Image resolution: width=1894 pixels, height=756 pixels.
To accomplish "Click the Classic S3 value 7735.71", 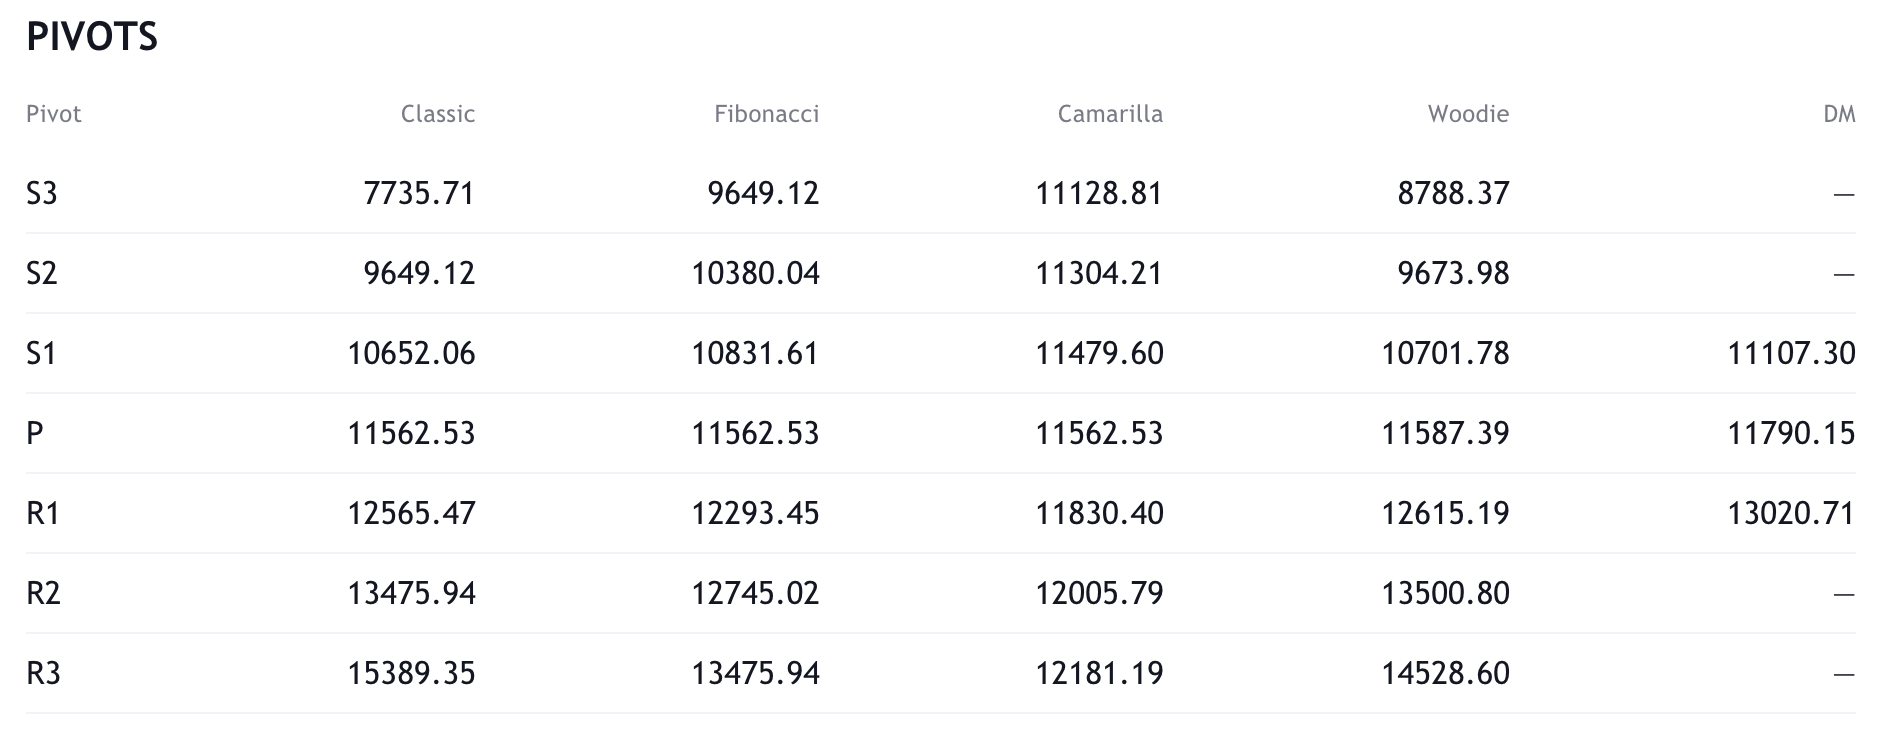I will 419,193.
